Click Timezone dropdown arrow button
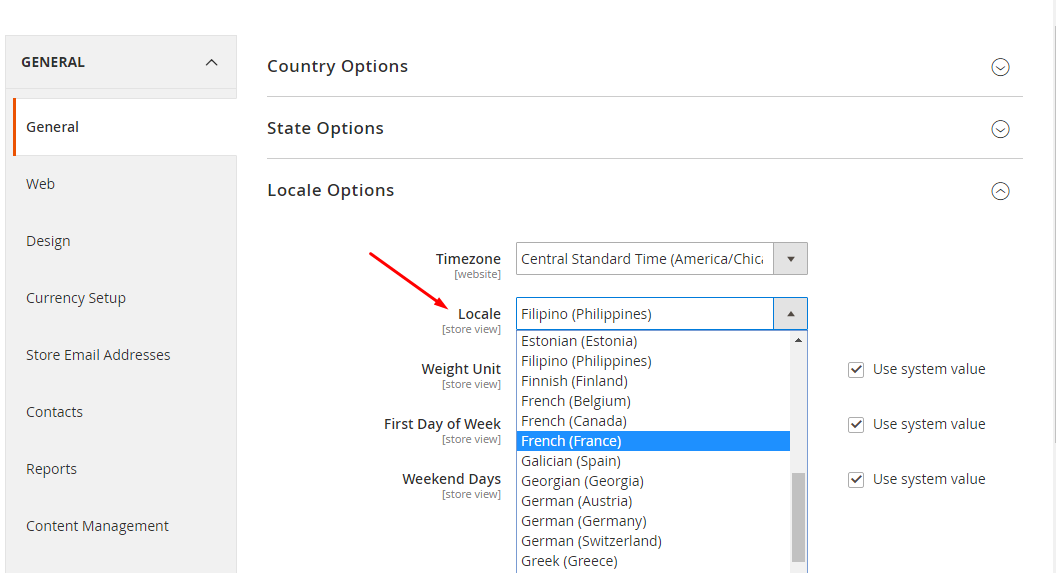The image size is (1056, 573). coord(790,259)
